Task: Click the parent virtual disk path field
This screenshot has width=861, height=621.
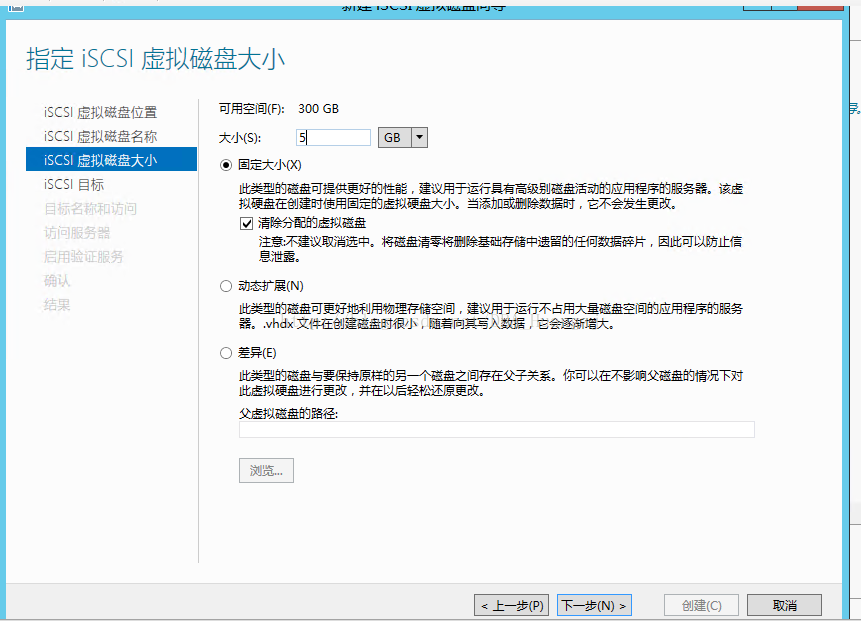Action: [x=496, y=429]
